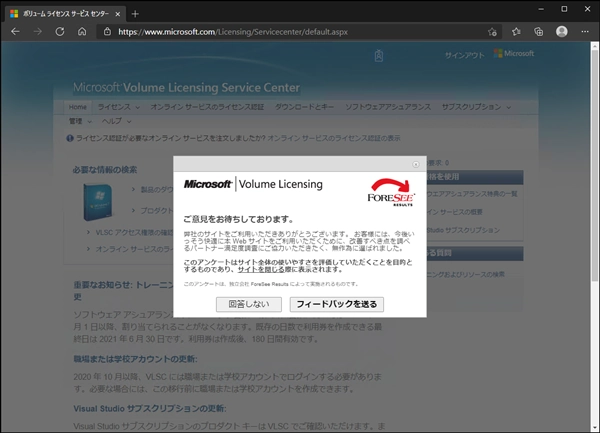Screen dimensions: 600x433
Task: Expand the 管理 dropdown menu
Action: [x=80, y=121]
